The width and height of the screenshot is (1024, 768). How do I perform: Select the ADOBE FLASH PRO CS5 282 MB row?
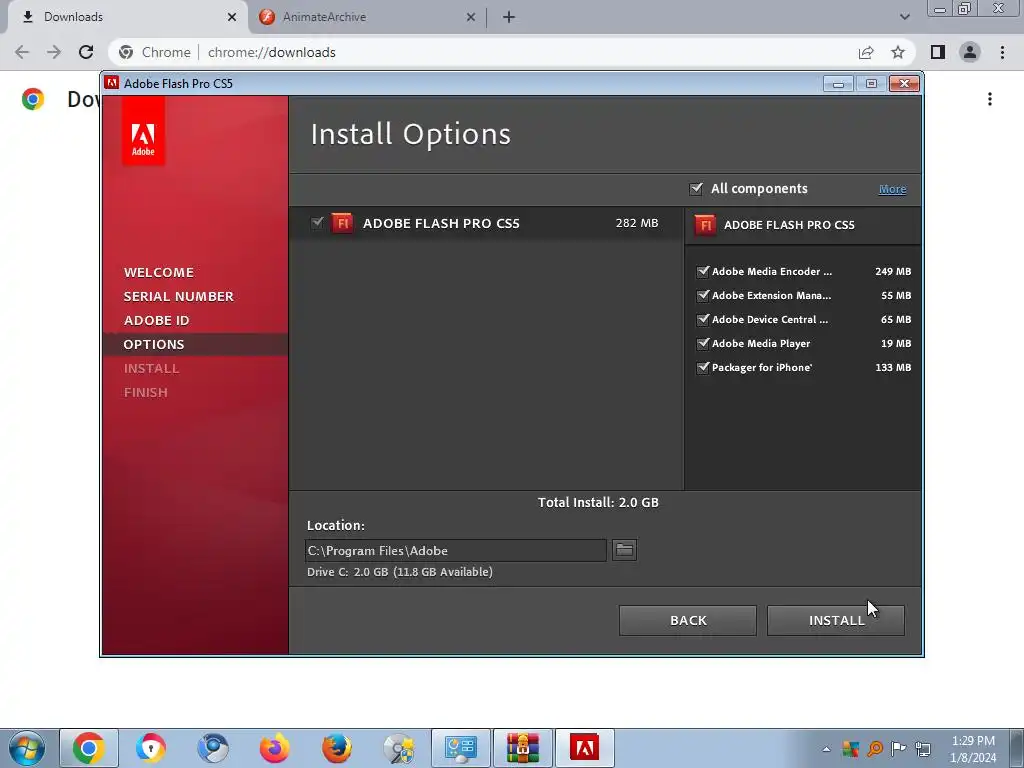487,223
